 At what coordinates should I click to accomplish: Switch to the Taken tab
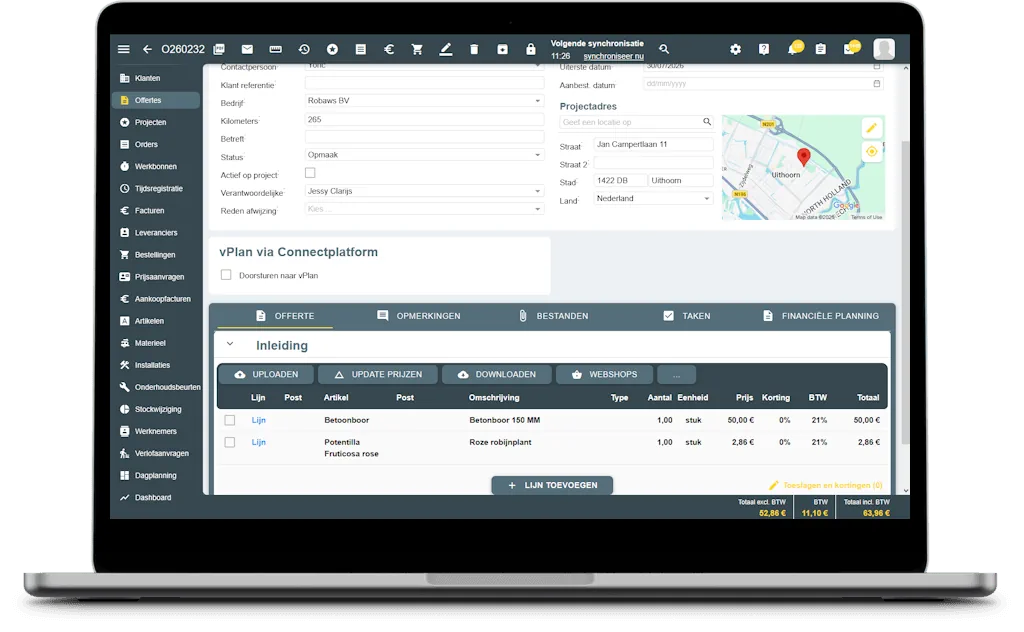point(686,316)
